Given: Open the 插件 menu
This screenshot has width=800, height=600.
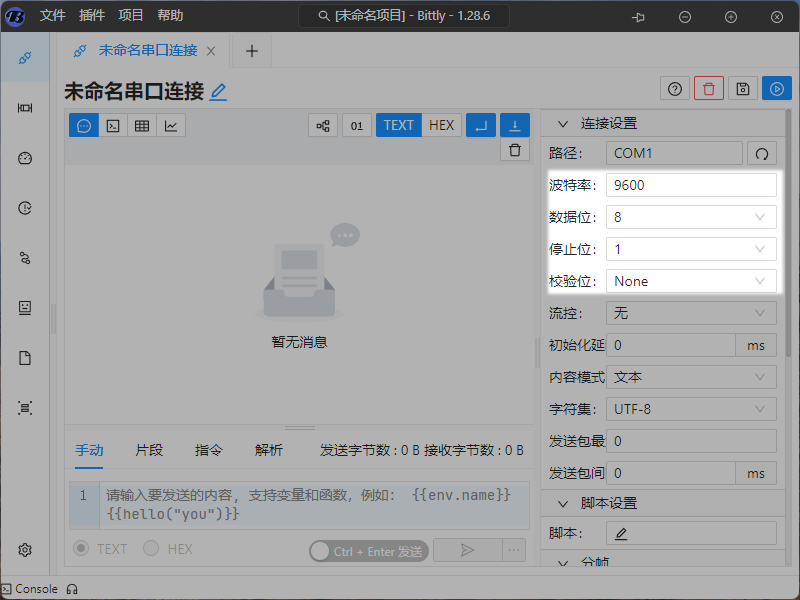Looking at the screenshot, I should 91,16.
